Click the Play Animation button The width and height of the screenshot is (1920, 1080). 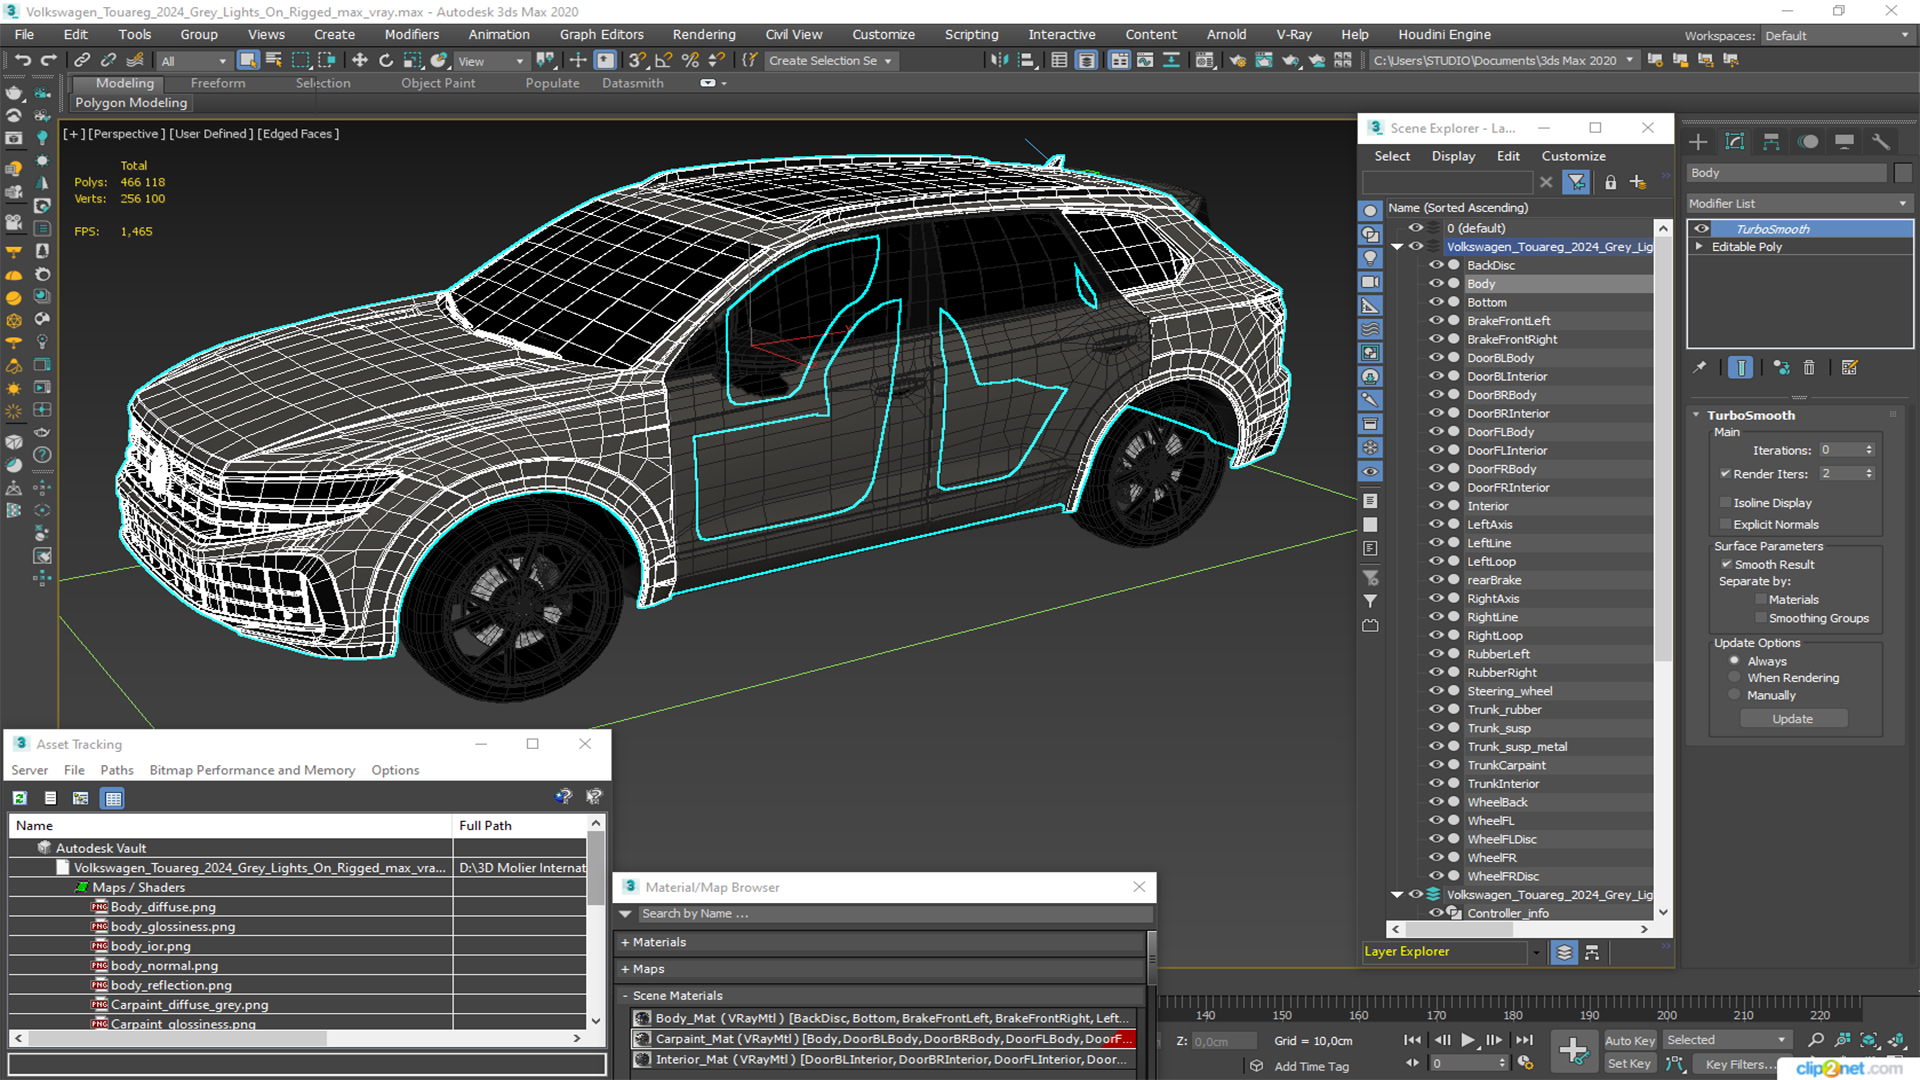(1467, 1040)
